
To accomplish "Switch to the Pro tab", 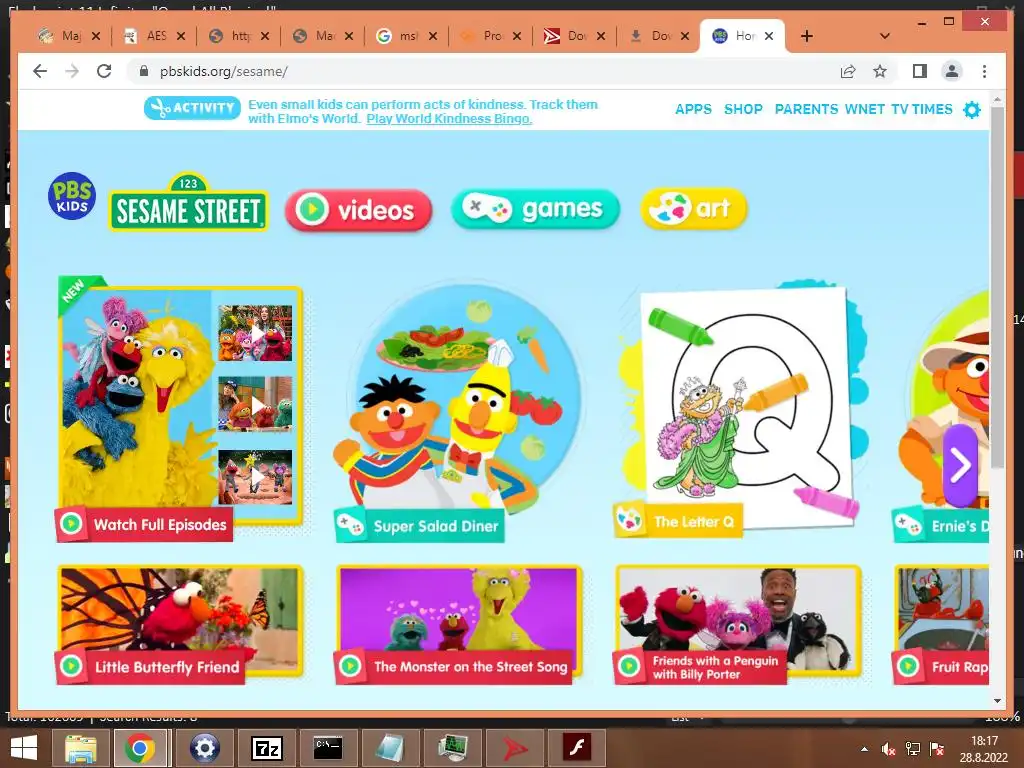I will pyautogui.click(x=490, y=36).
